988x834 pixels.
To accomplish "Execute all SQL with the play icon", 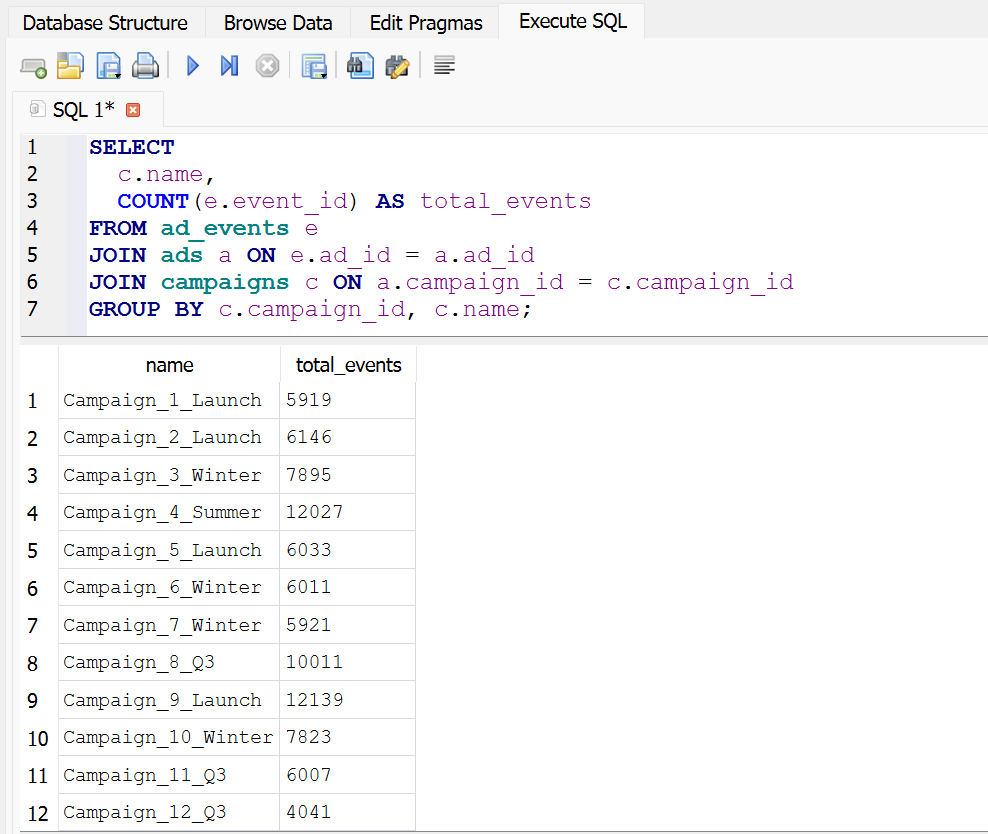I will [x=193, y=67].
